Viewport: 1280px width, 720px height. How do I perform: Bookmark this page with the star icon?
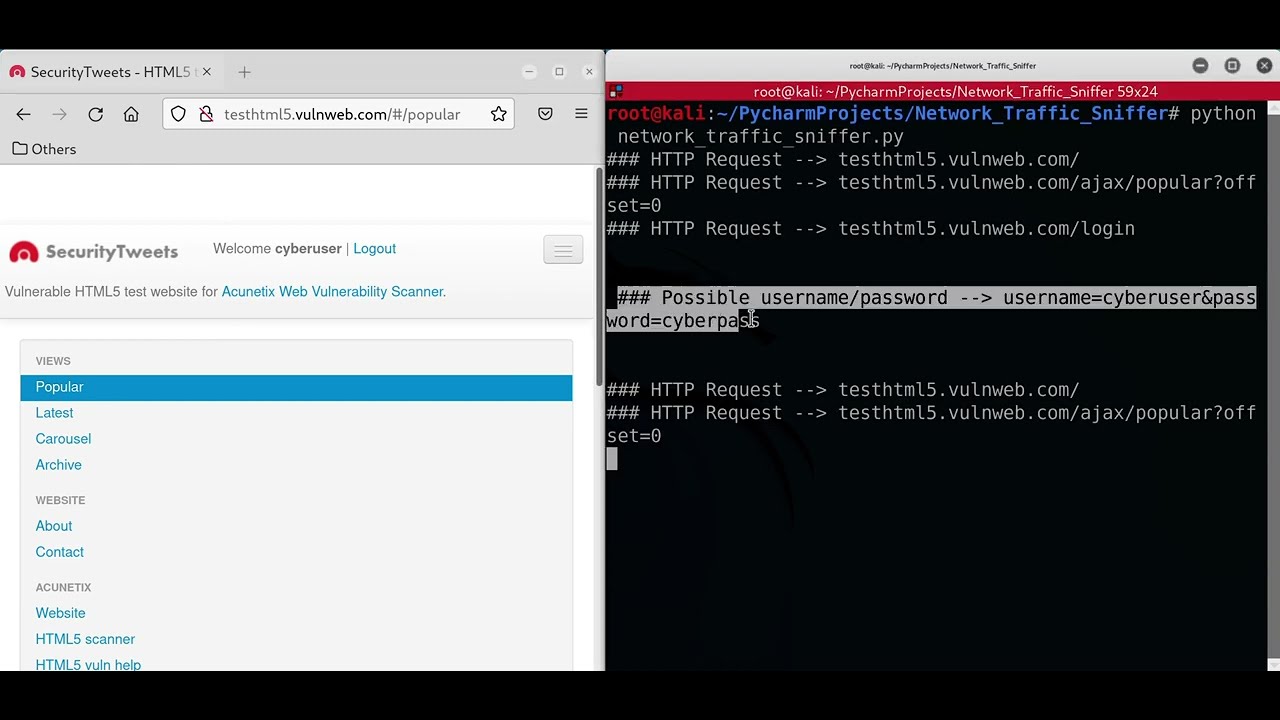pos(498,114)
